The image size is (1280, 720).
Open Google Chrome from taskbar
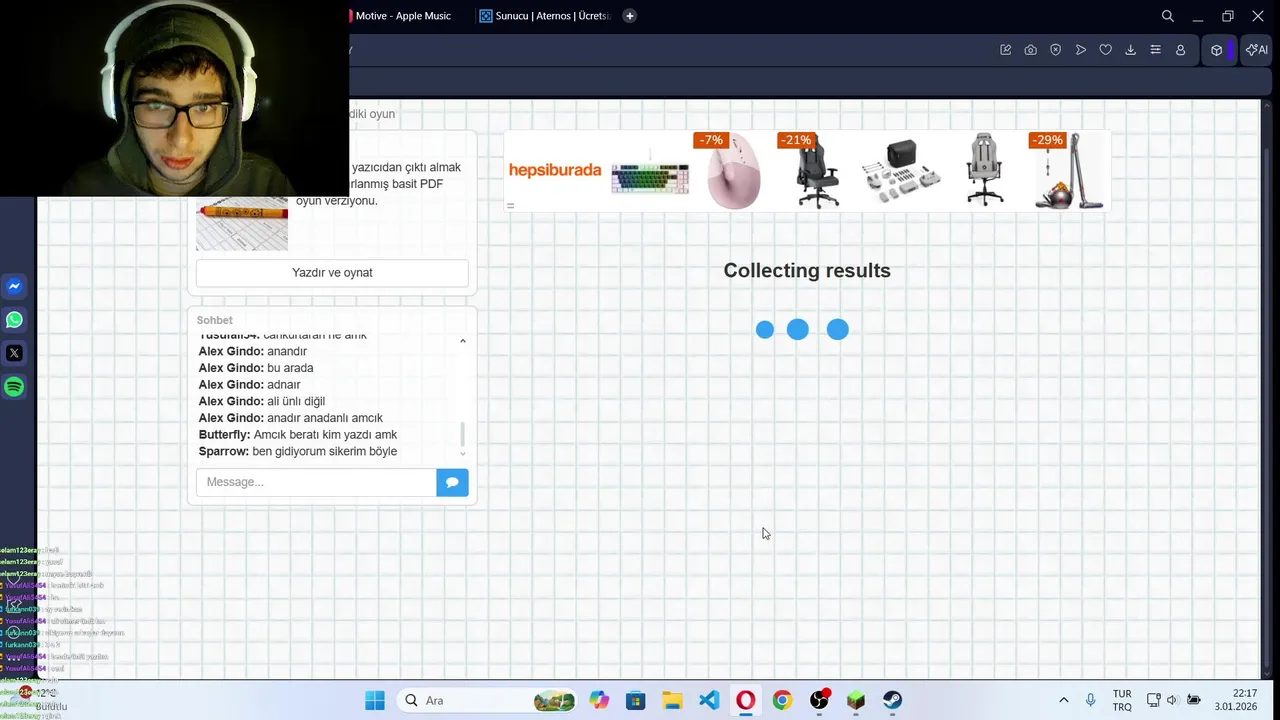pyautogui.click(x=782, y=700)
